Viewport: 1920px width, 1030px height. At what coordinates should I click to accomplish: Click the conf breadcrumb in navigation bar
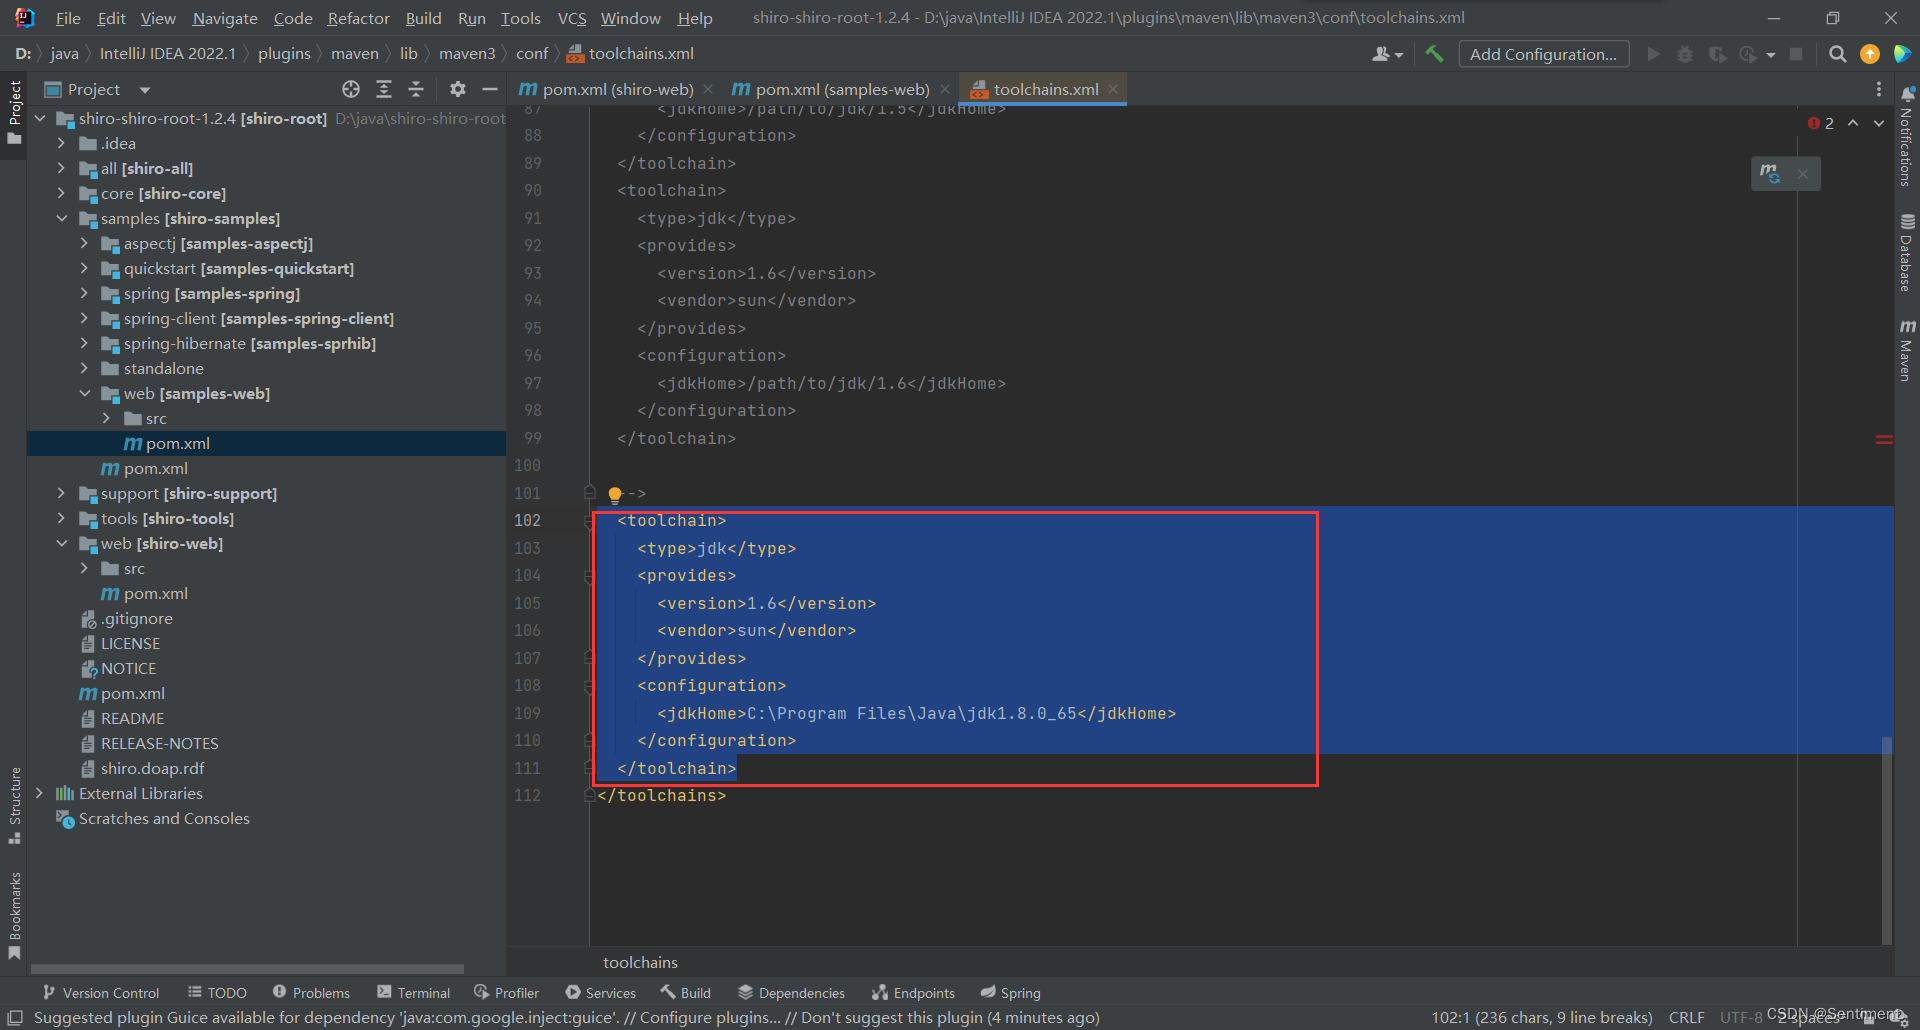pyautogui.click(x=532, y=54)
